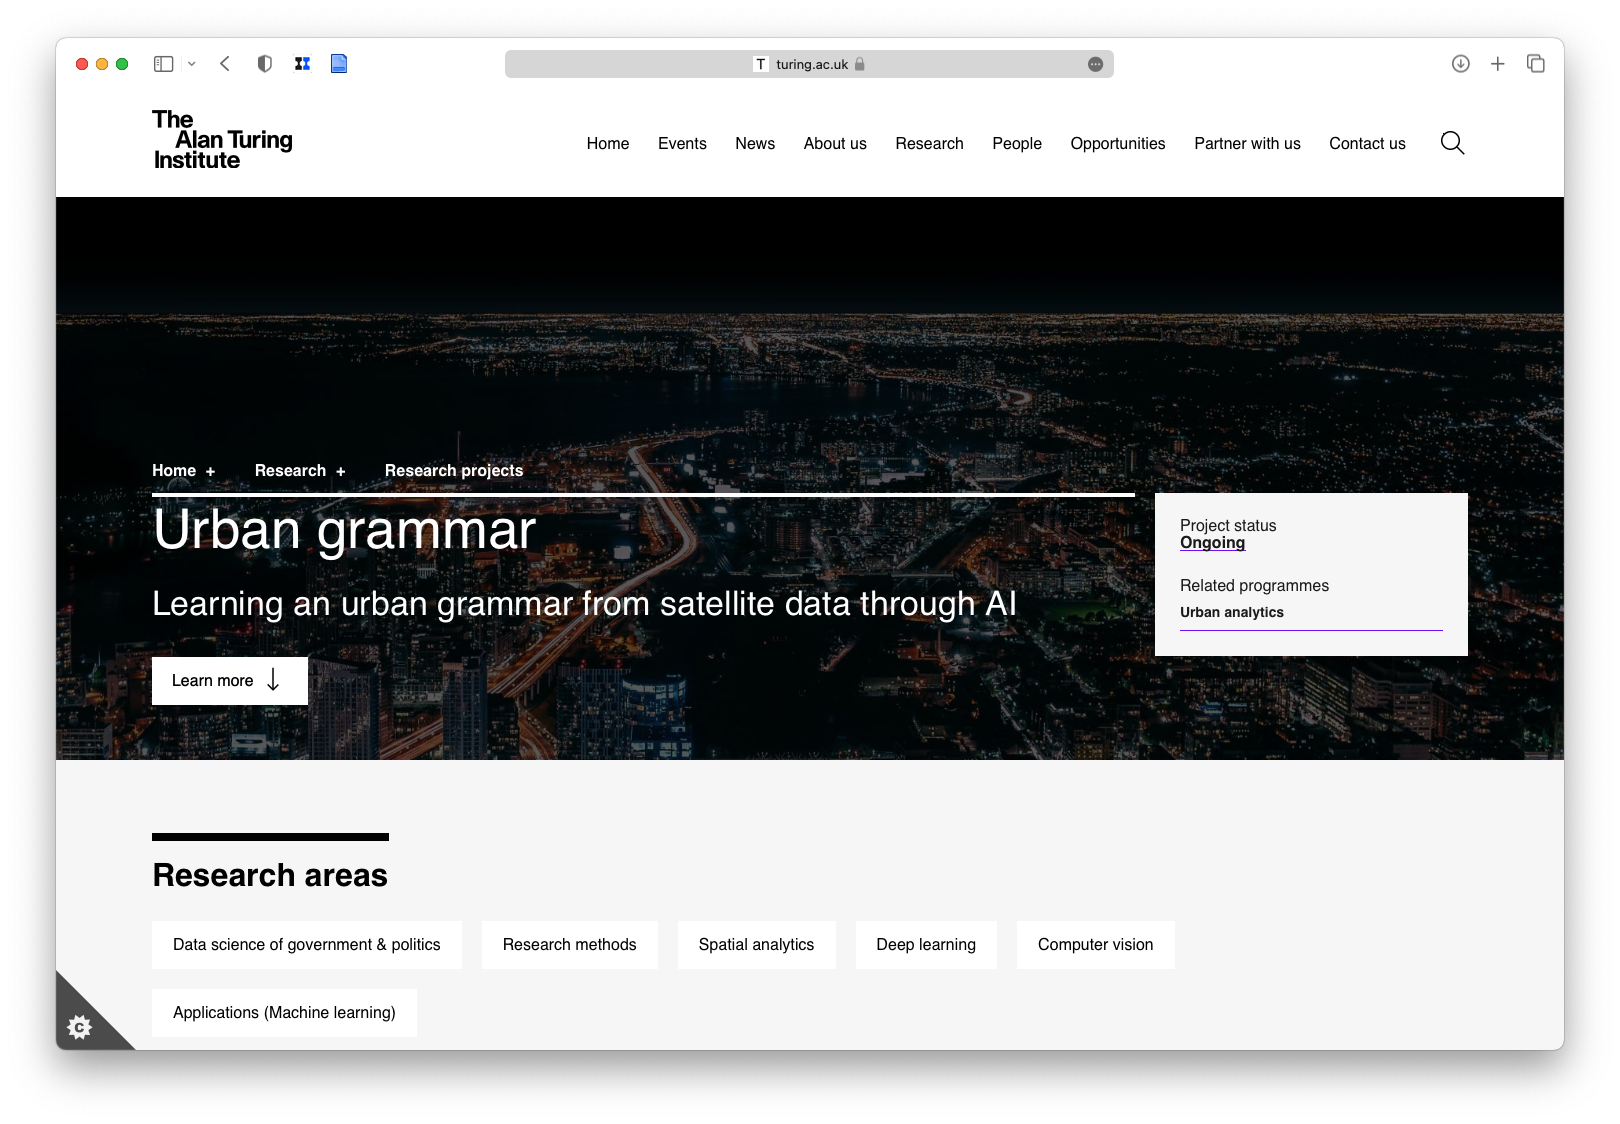
Task: Click the Alan Turing Institute logo
Action: tap(222, 140)
